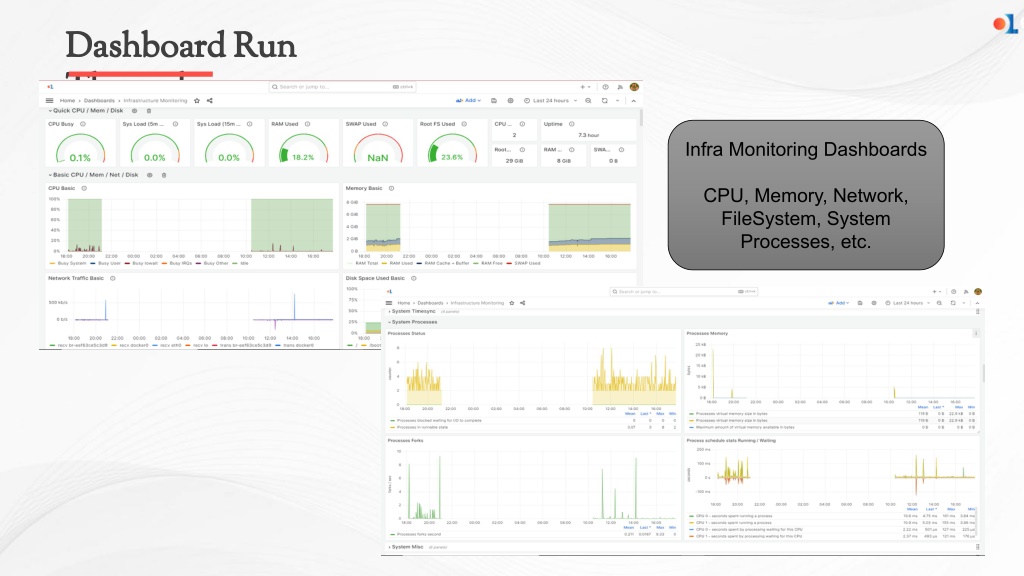Open row settings gear for Quick CPU row
Viewport: 1024px width, 576px height.
point(135,111)
